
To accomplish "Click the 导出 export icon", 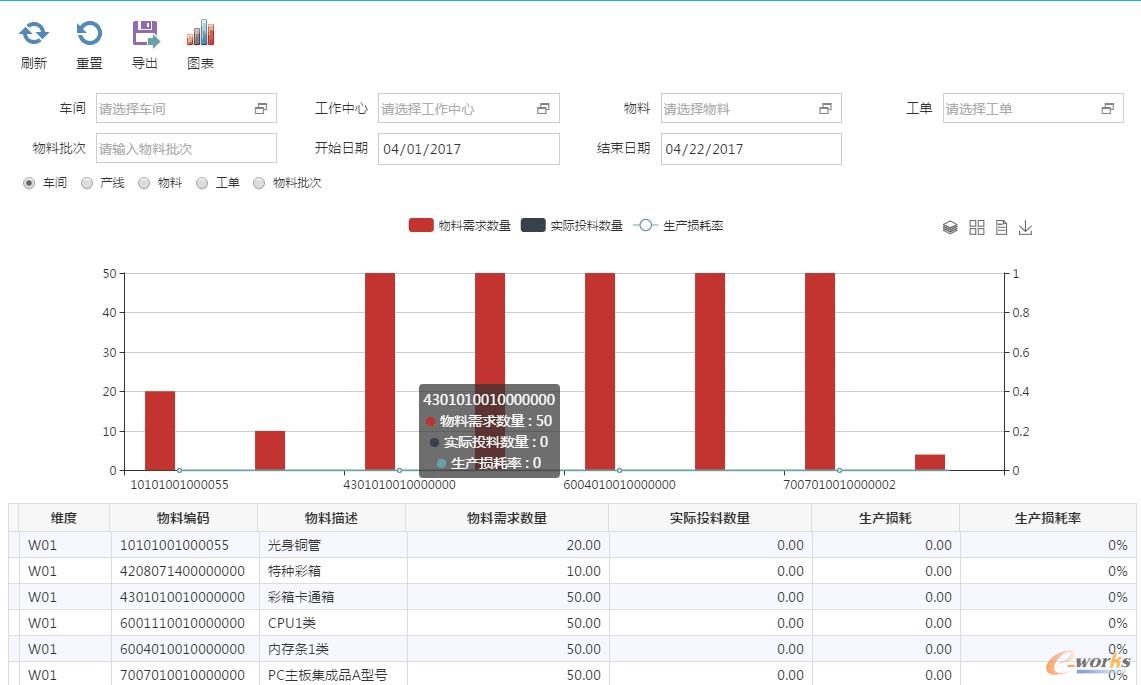I will [146, 34].
